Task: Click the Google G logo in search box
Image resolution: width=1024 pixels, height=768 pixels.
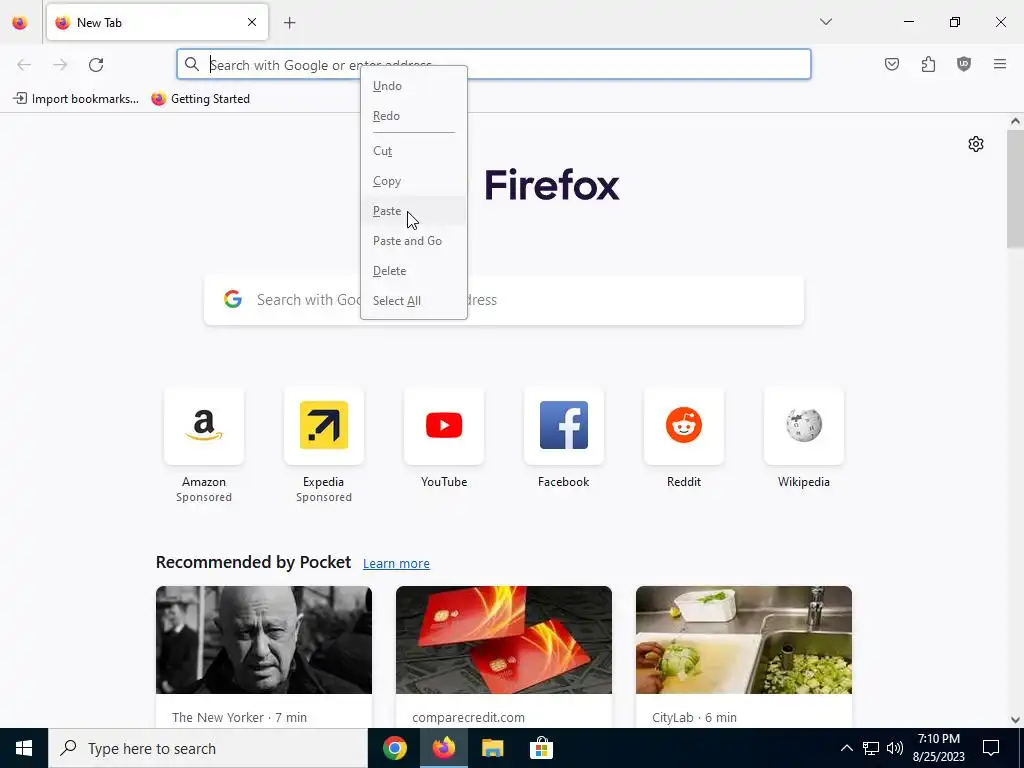Action: 232,300
